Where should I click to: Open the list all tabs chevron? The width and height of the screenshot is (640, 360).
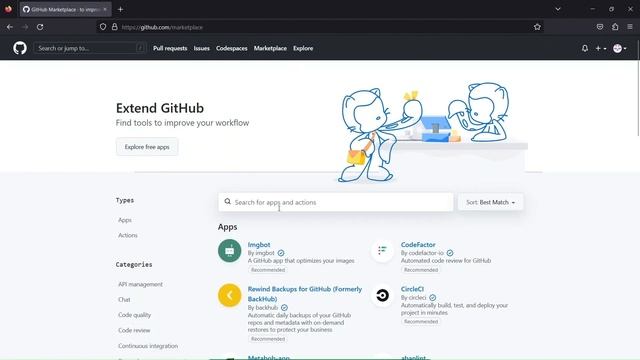point(558,9)
